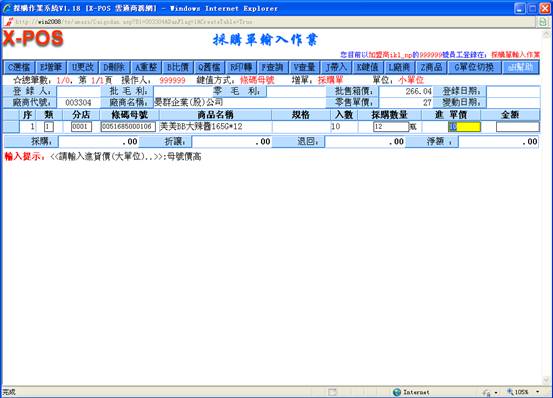Click the yellow 進單價 price field
Viewport: 553px width, 398px height.
[x=464, y=127]
